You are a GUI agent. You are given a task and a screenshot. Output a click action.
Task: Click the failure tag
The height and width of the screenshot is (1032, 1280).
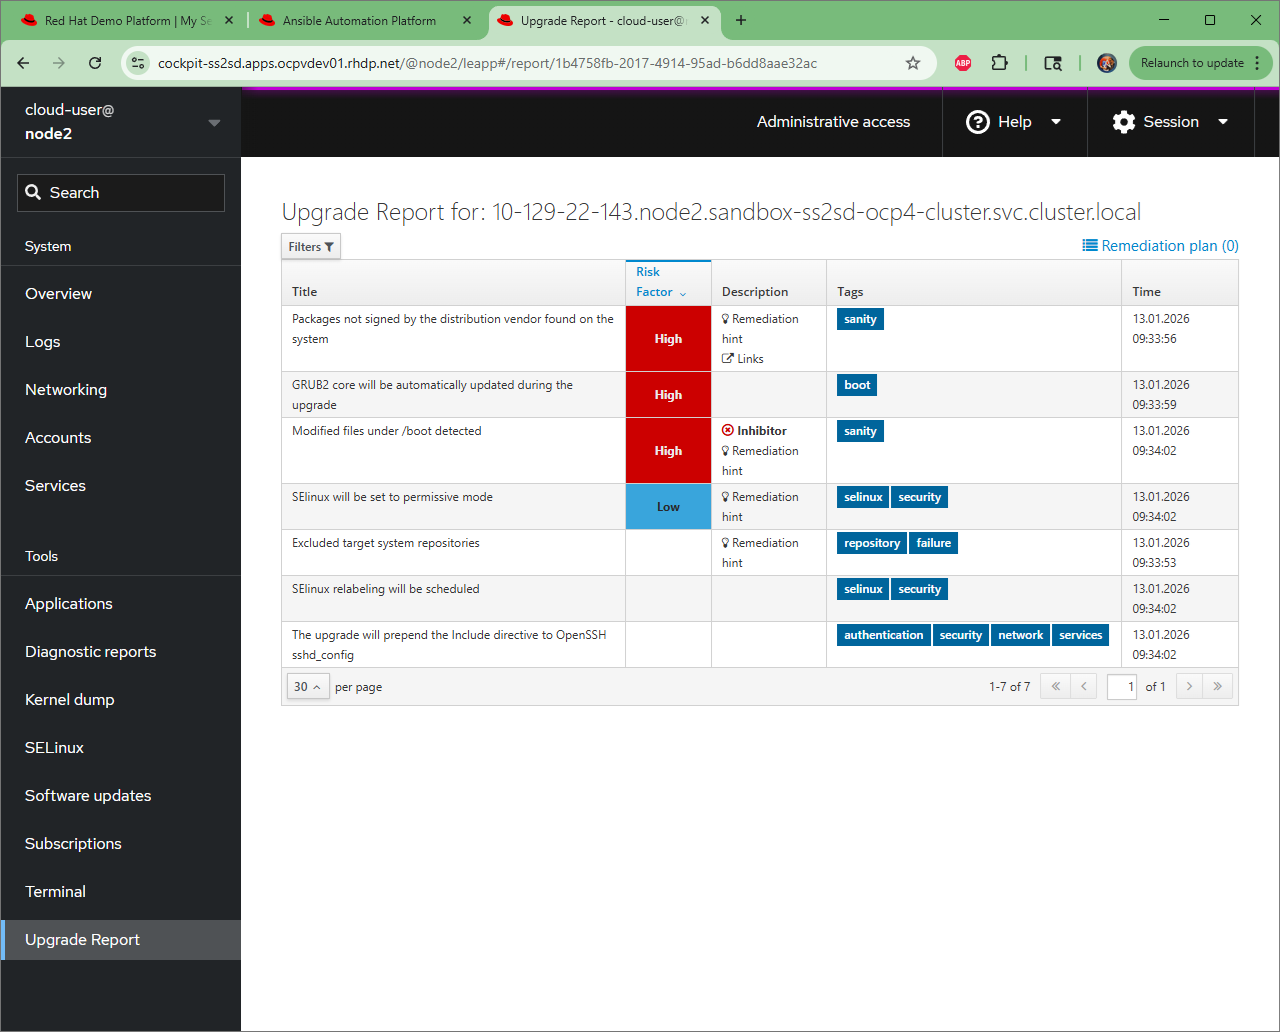point(934,543)
